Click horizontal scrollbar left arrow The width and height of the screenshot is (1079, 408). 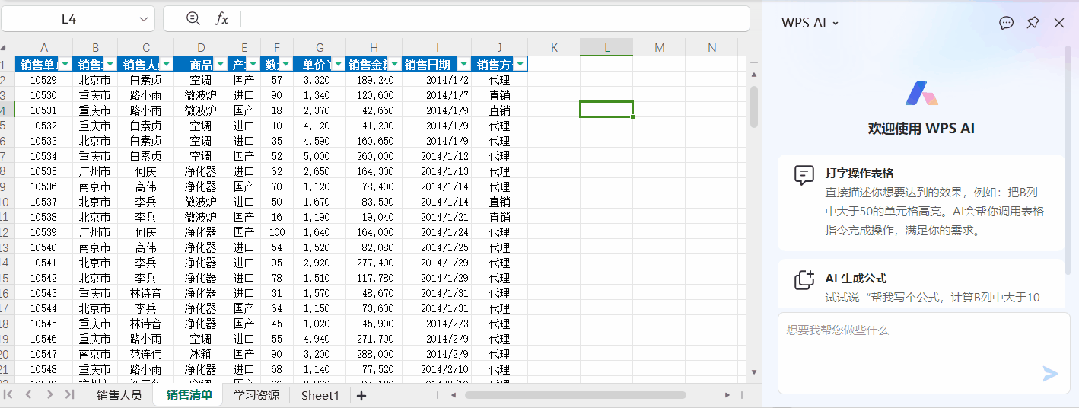click(x=453, y=396)
